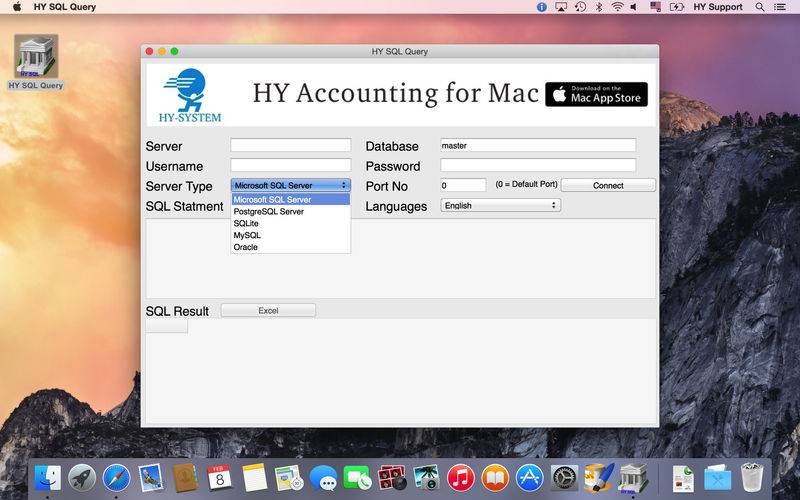
Task: Click the Excel export button
Action: pyautogui.click(x=268, y=310)
